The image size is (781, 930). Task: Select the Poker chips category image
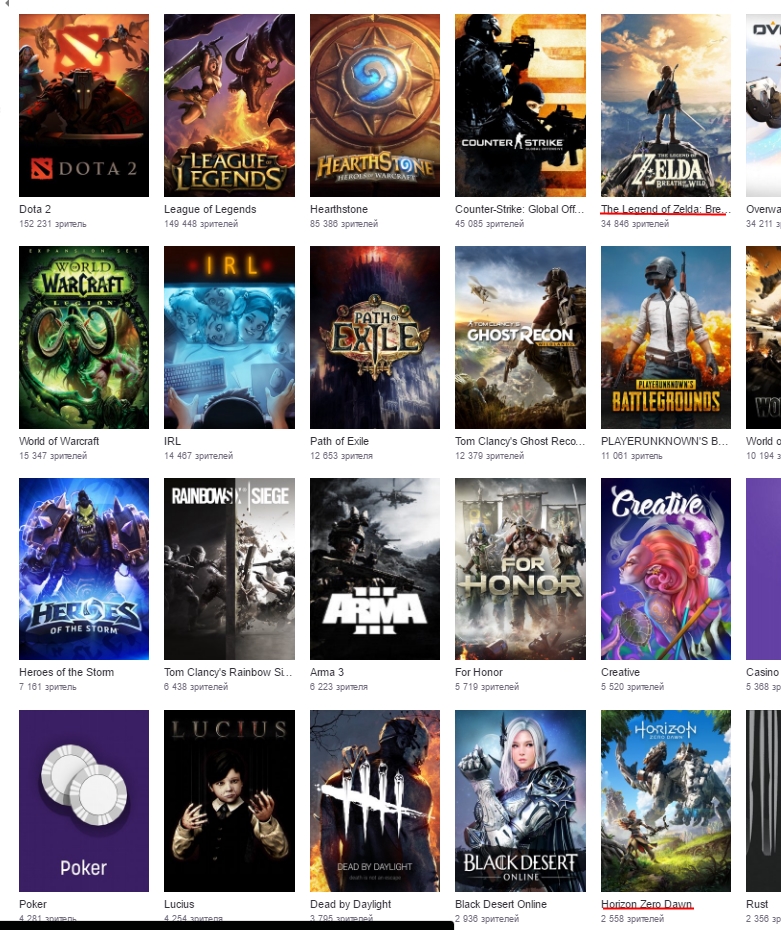[x=84, y=800]
